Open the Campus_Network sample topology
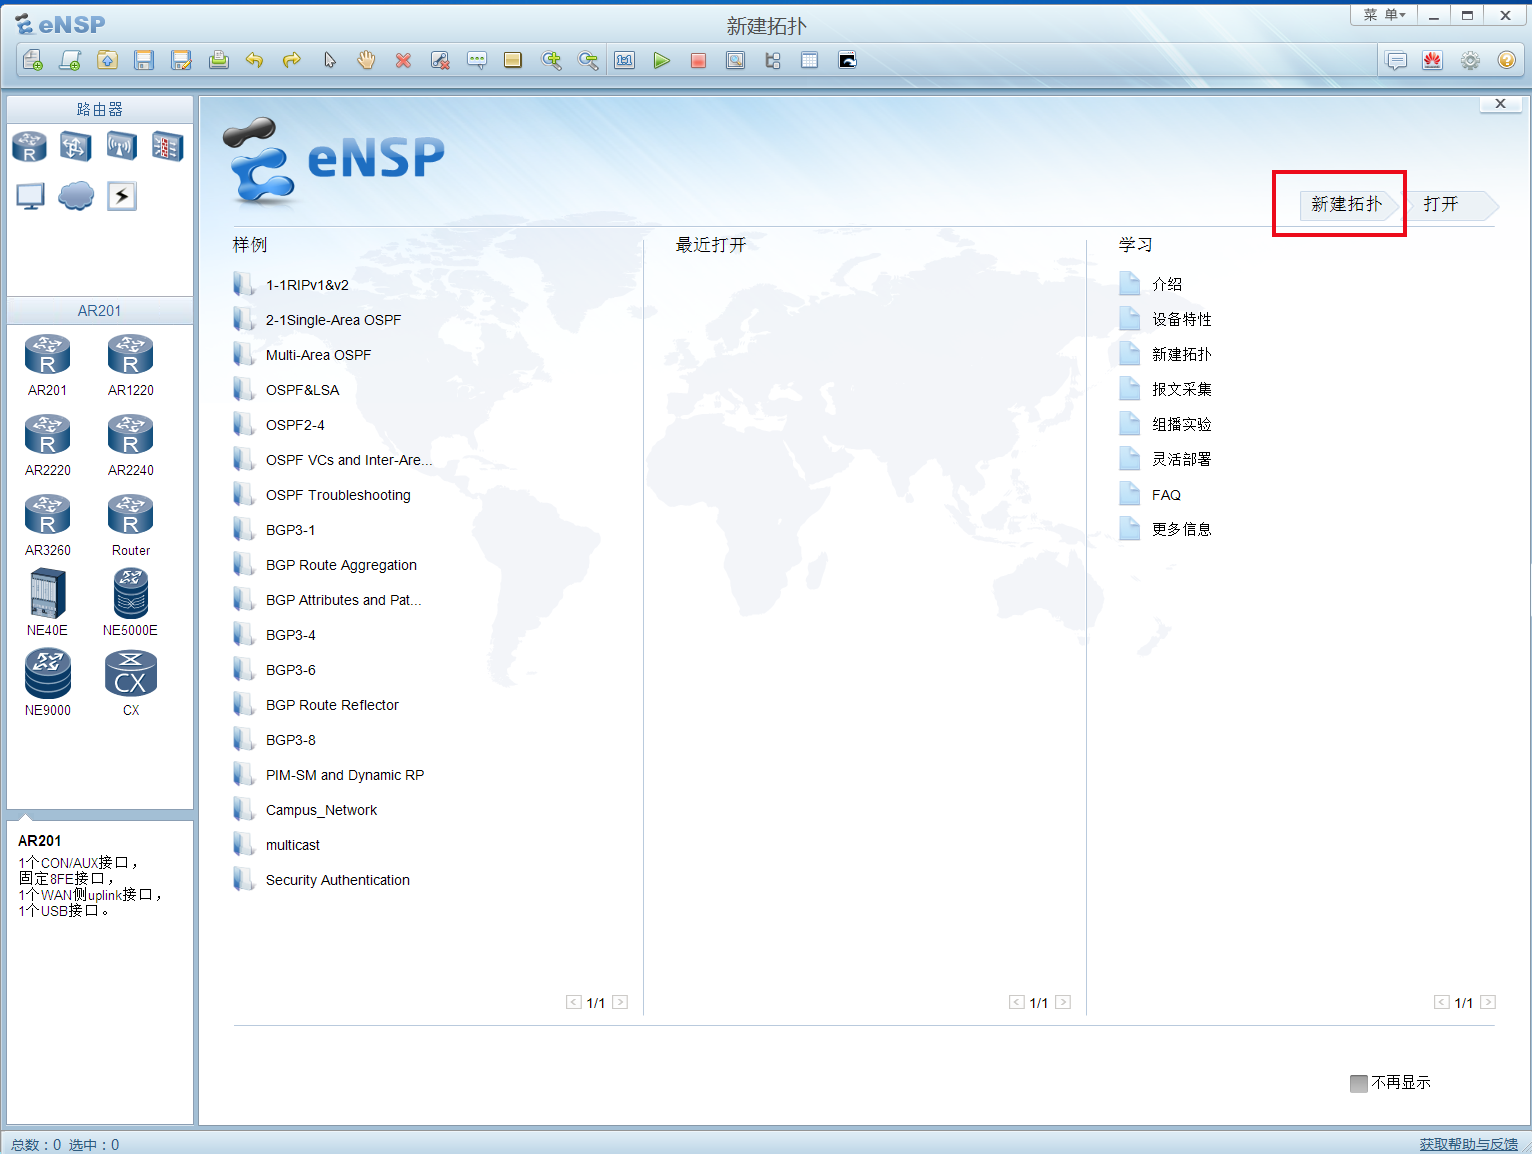The width and height of the screenshot is (1532, 1154). click(321, 810)
